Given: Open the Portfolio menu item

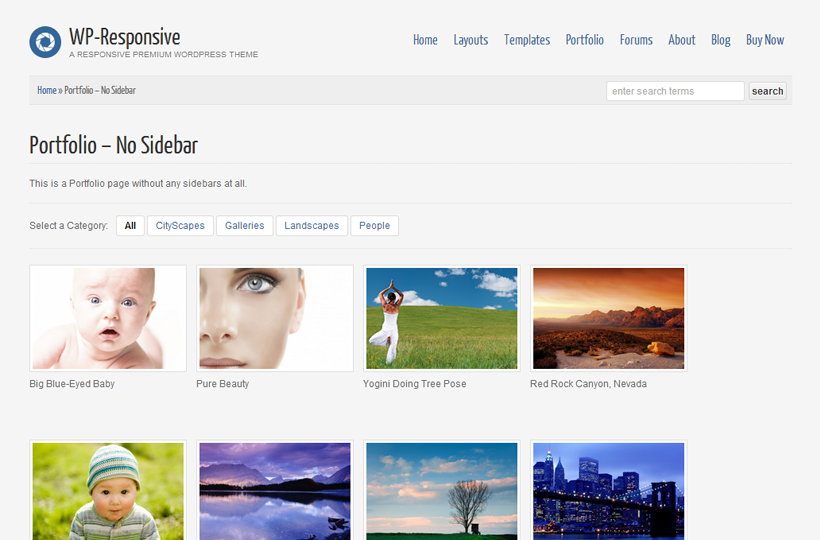Looking at the screenshot, I should point(585,40).
